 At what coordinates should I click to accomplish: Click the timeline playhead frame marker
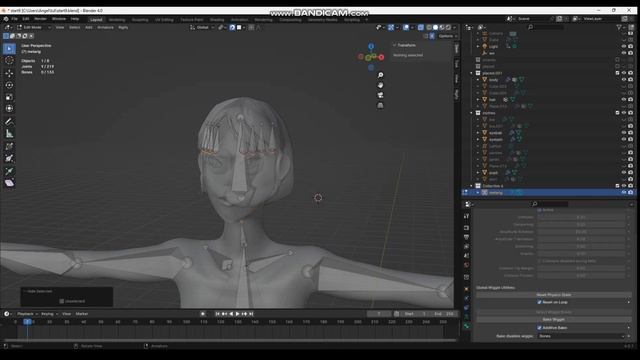[27, 322]
